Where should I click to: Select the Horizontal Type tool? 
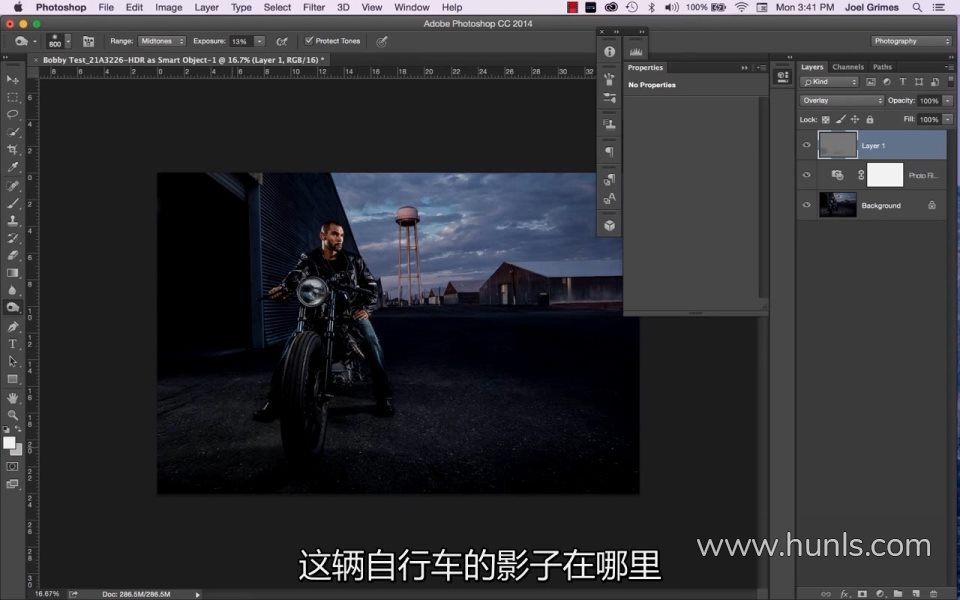12,344
